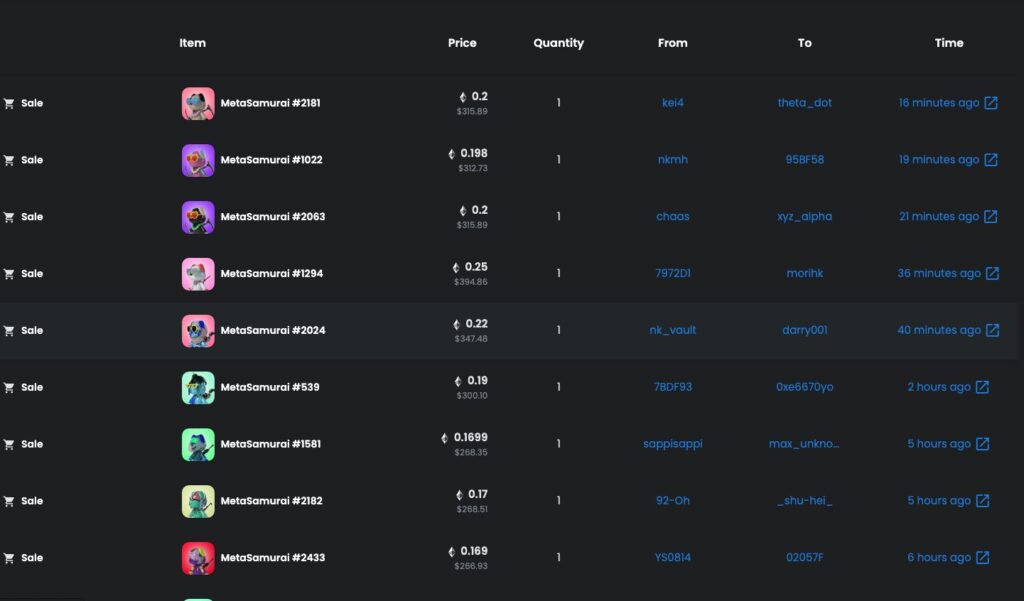View seller kei4 profile

tap(672, 103)
